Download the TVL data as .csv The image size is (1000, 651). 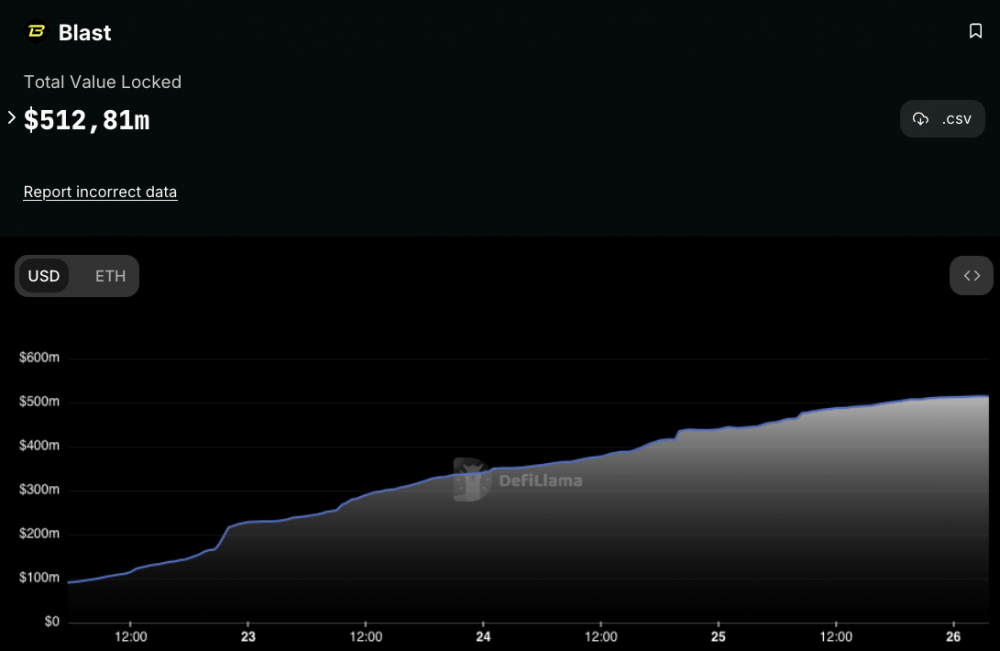942,119
